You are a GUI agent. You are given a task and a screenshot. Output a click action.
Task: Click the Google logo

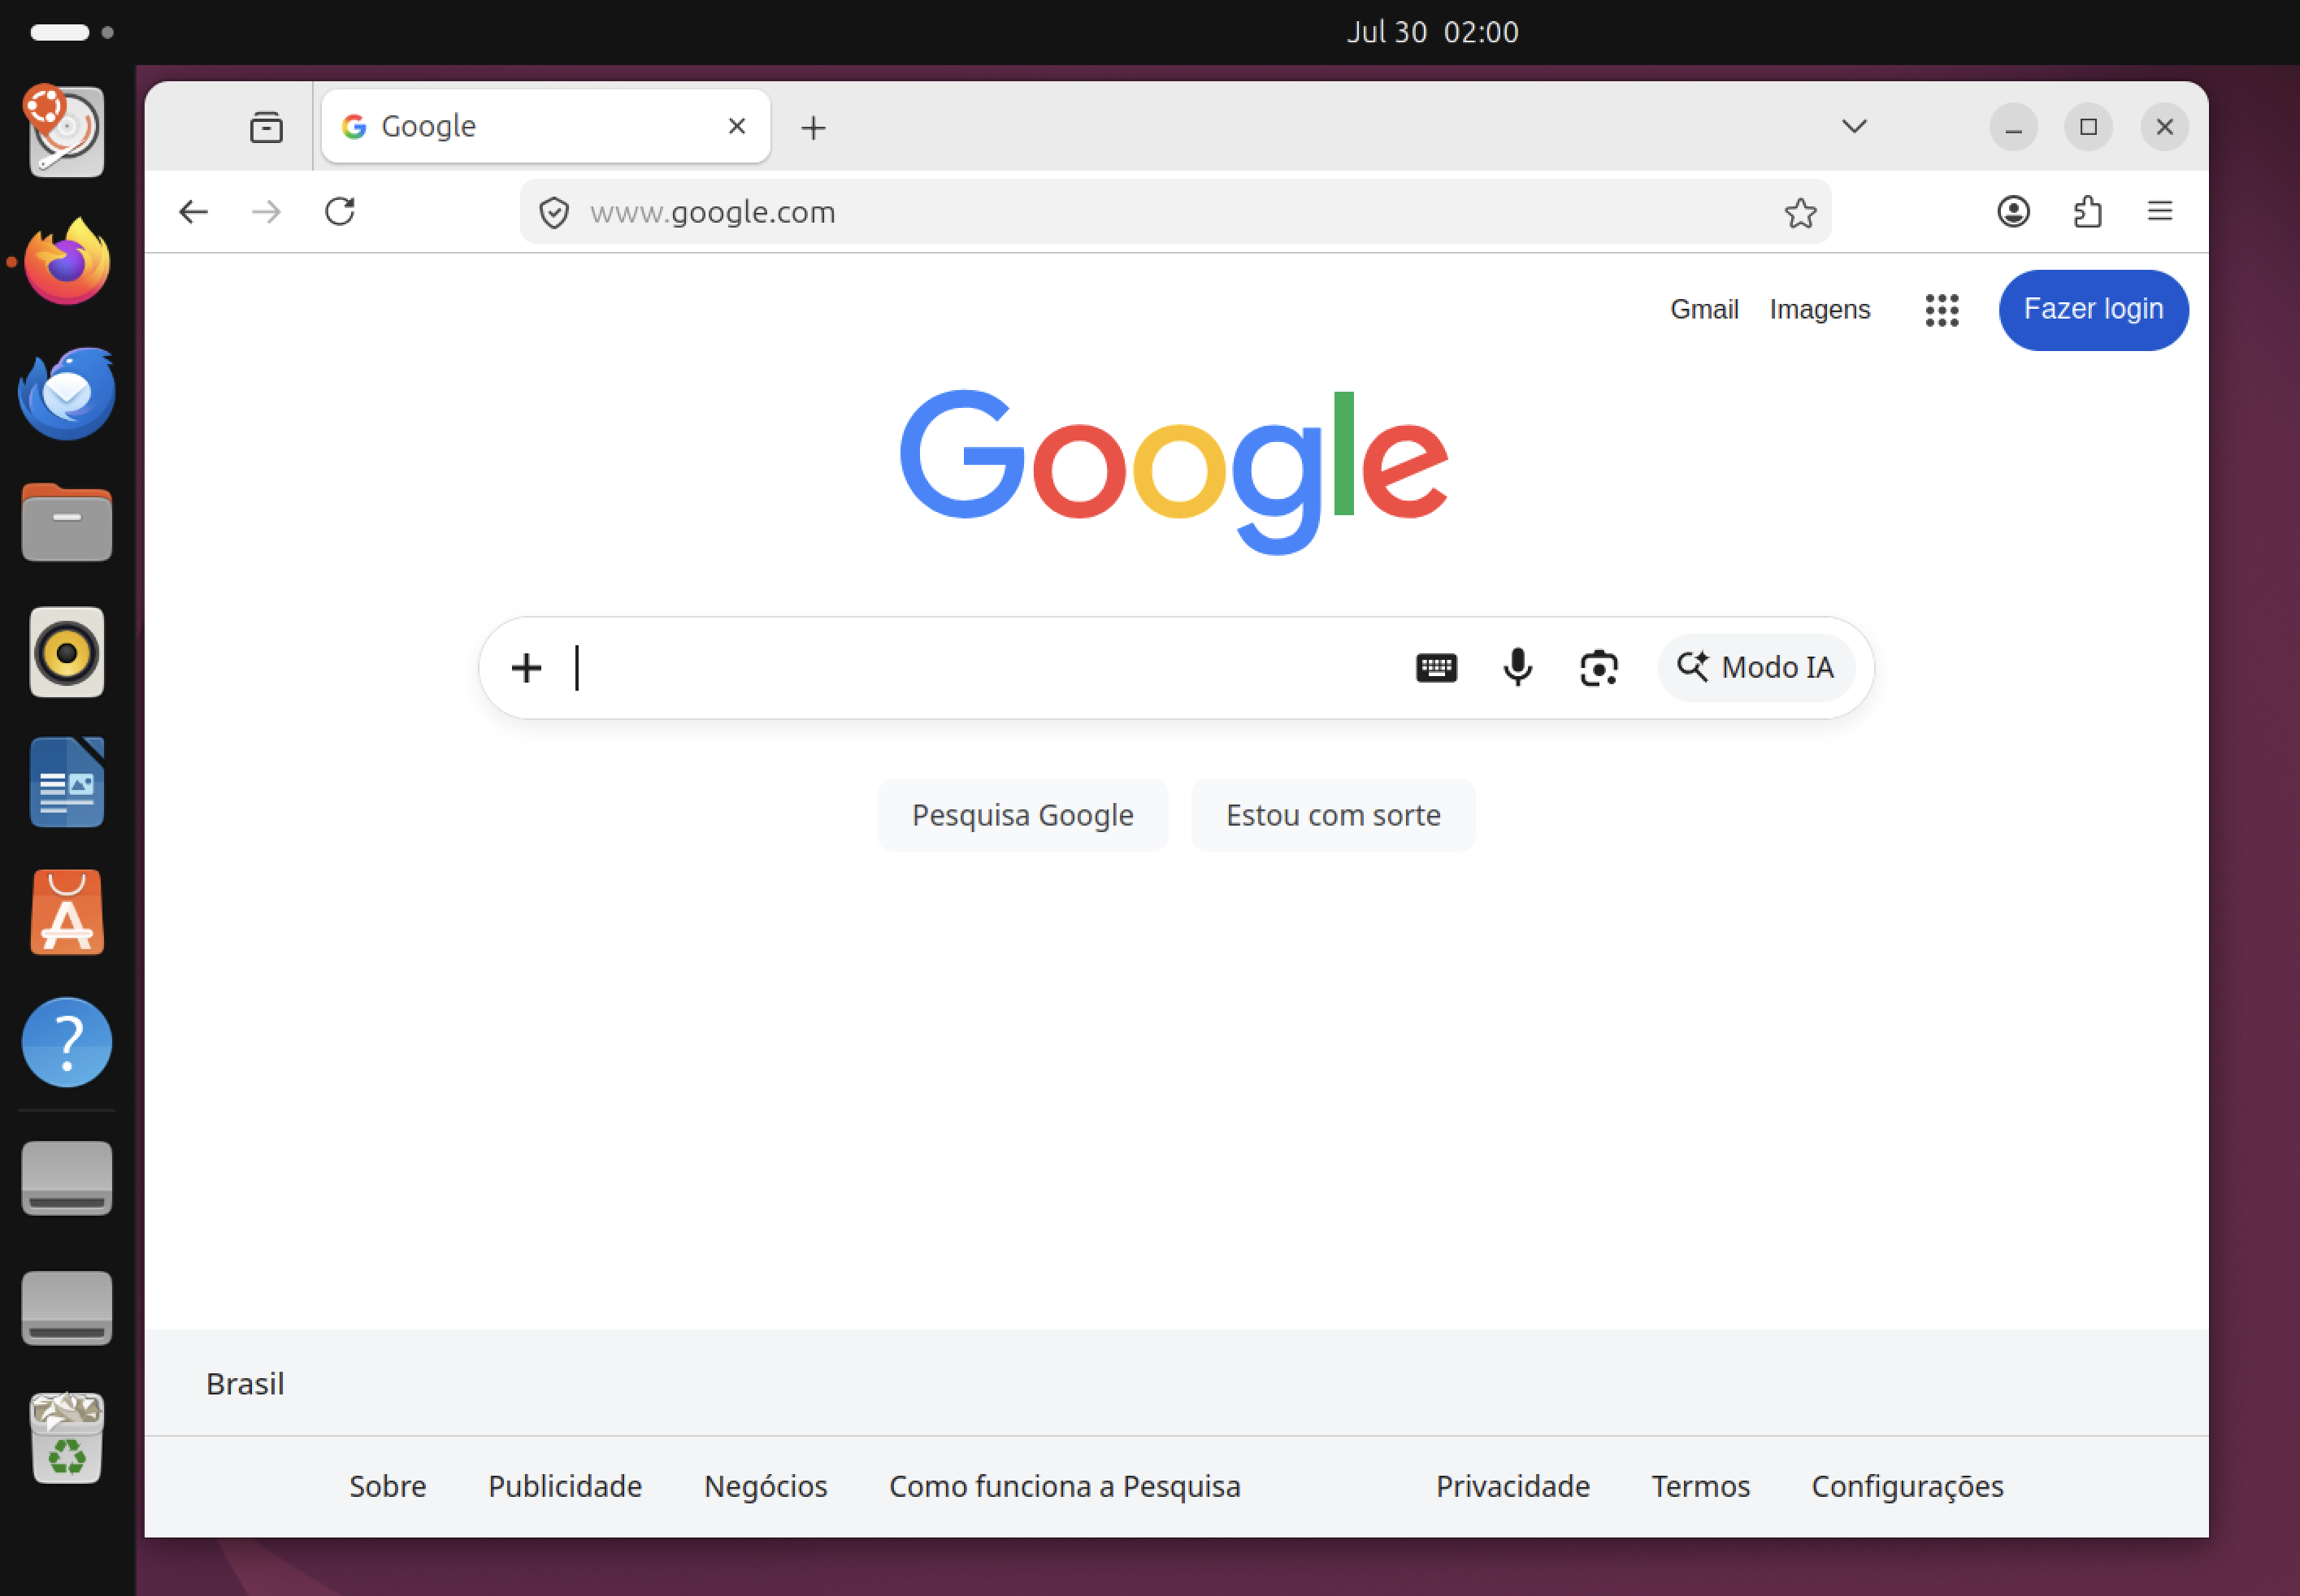click(x=1174, y=471)
